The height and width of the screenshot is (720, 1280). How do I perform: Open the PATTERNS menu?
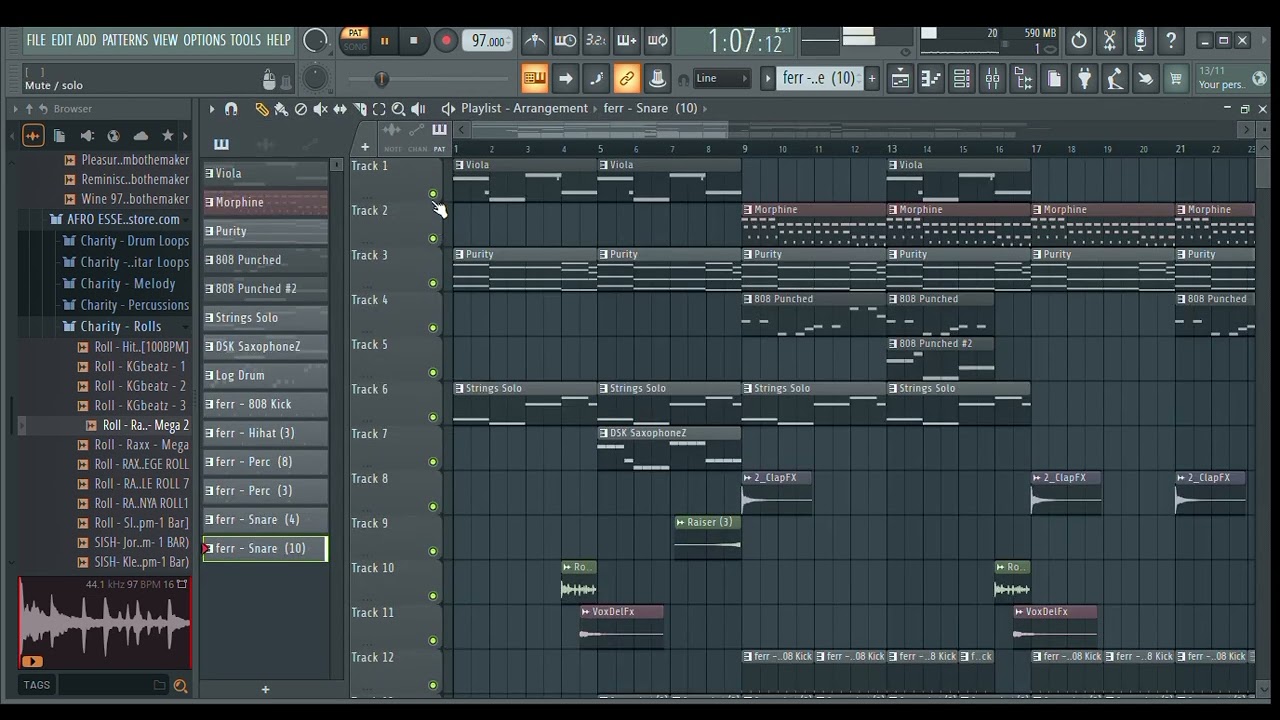coord(125,40)
